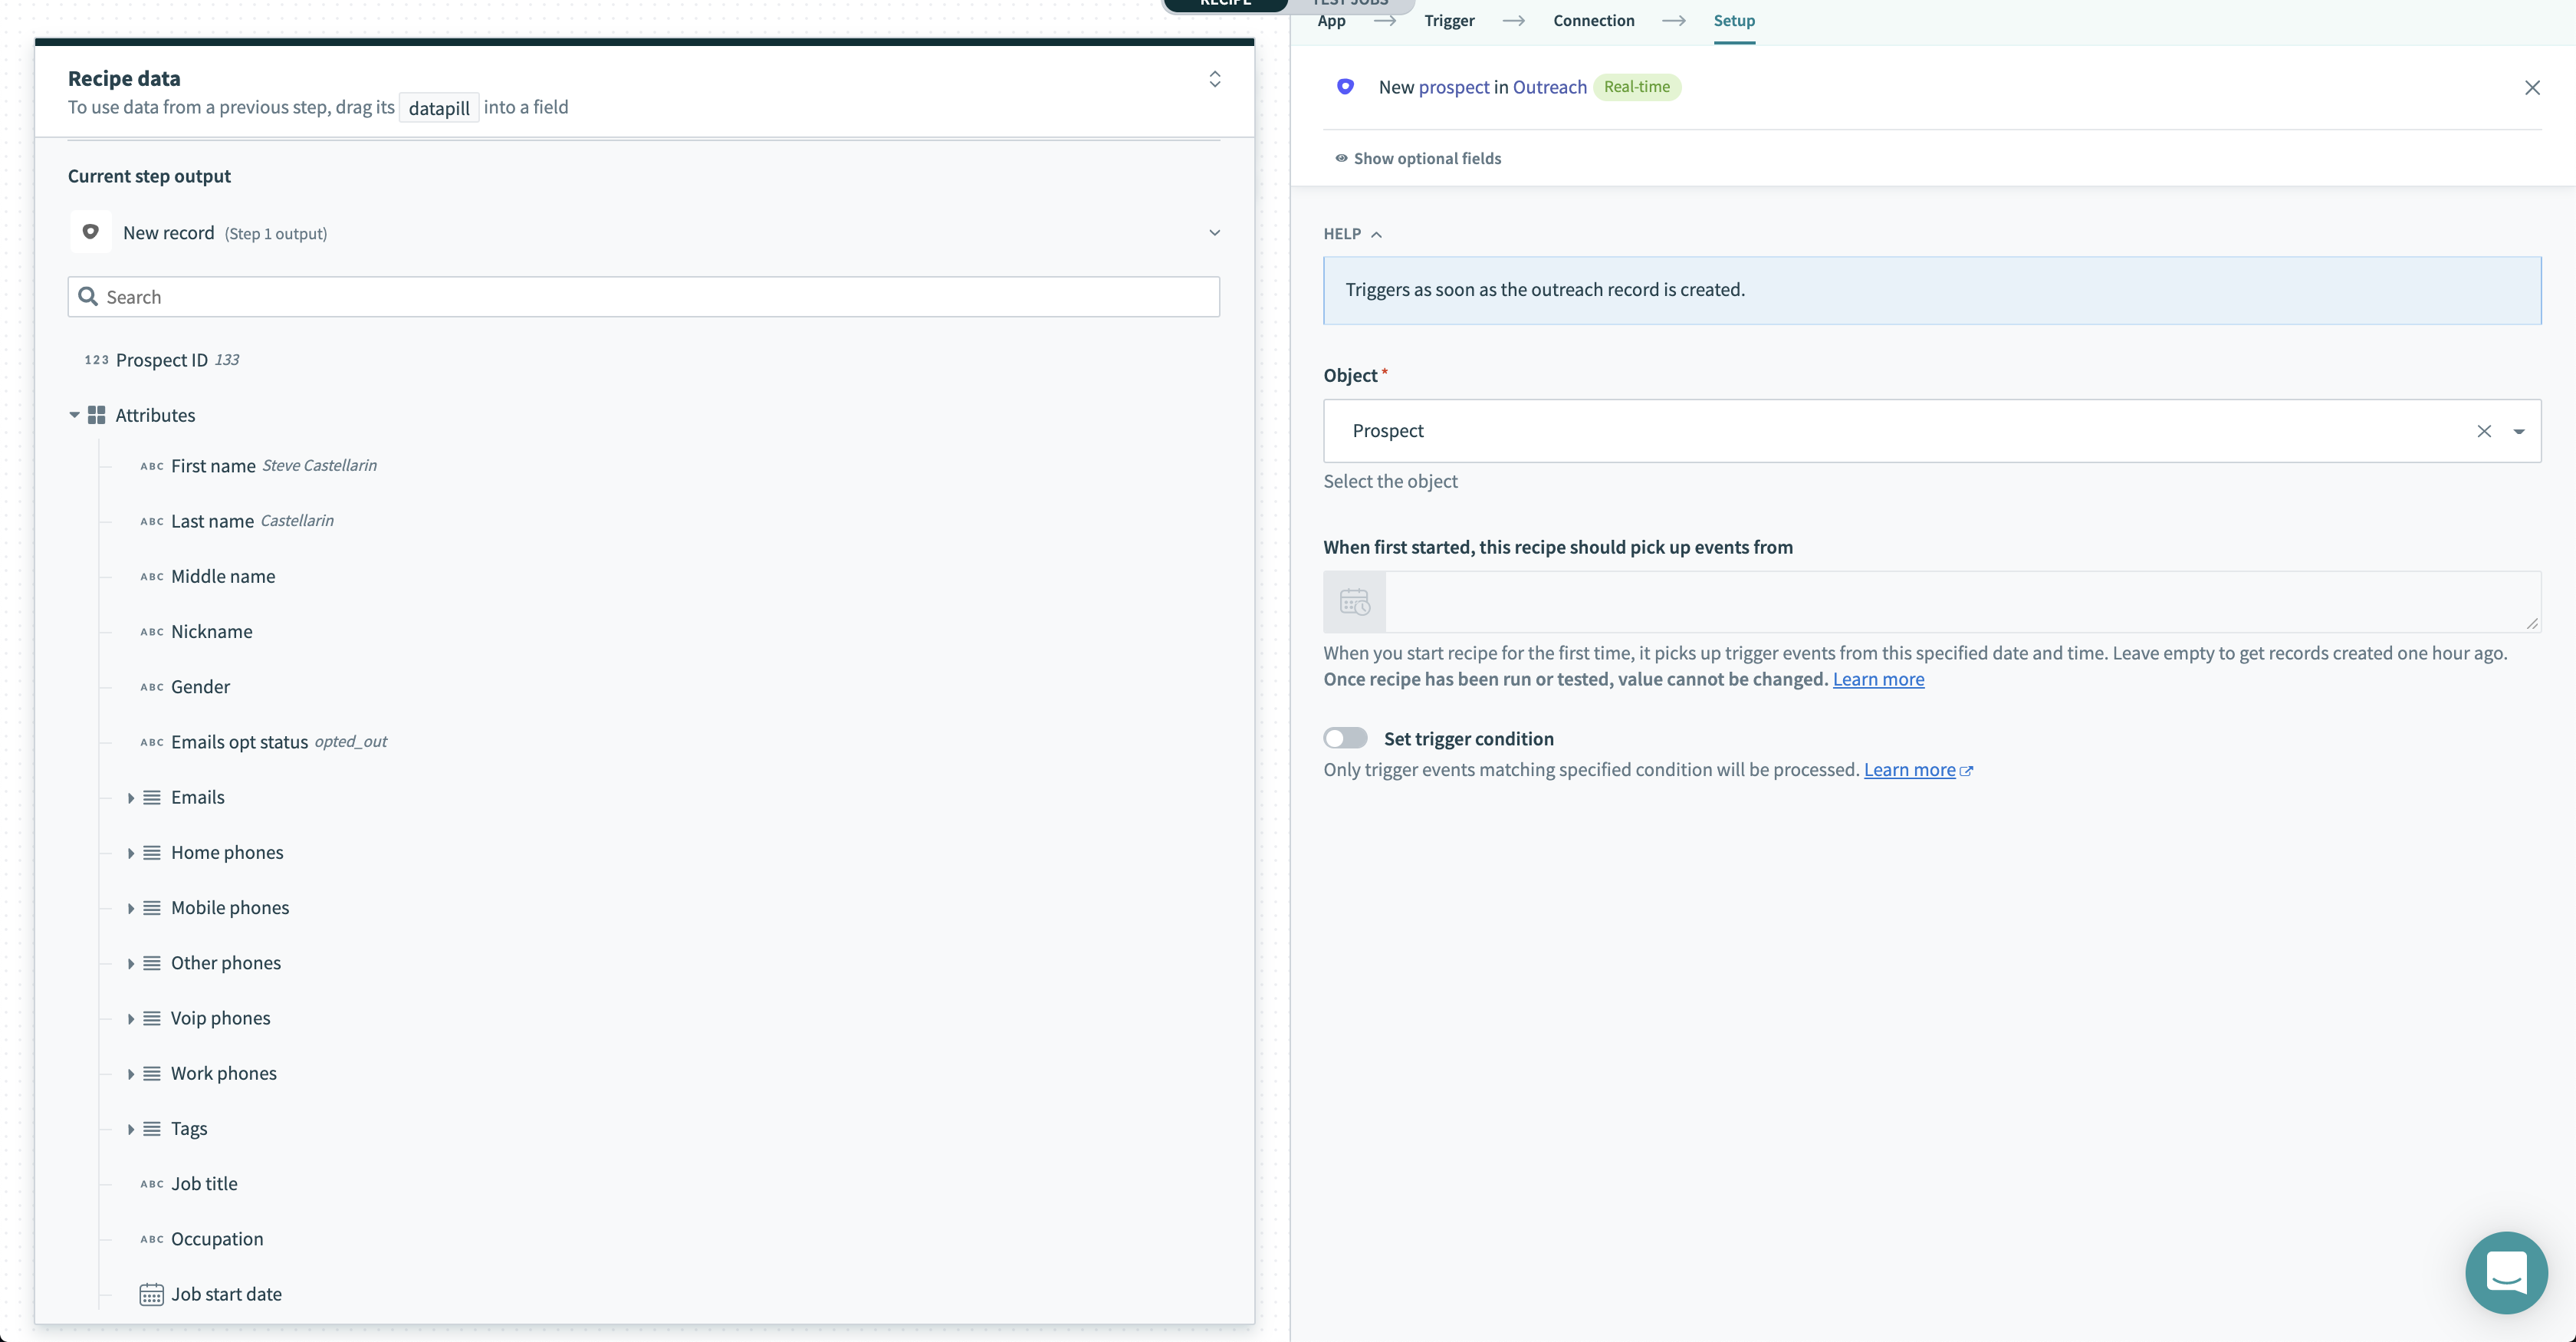Viewport: 2576px width, 1342px height.
Task: Clear the Prospect object selection with X
Action: [x=2483, y=431]
